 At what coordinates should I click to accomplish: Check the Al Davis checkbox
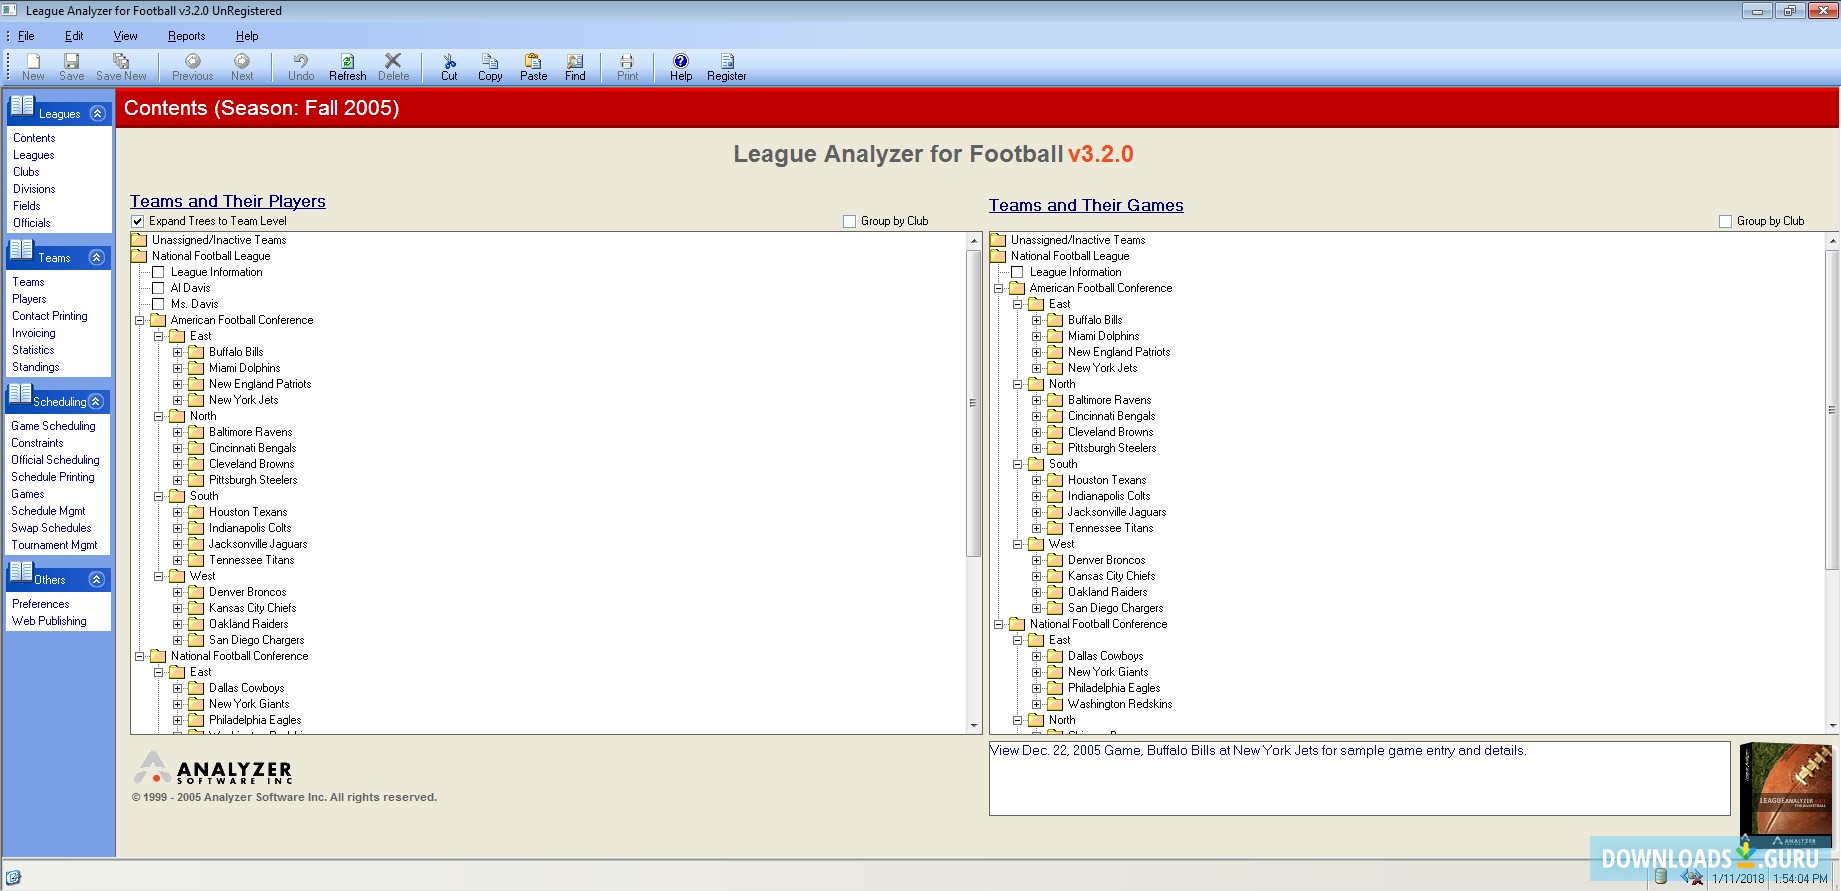pos(158,288)
